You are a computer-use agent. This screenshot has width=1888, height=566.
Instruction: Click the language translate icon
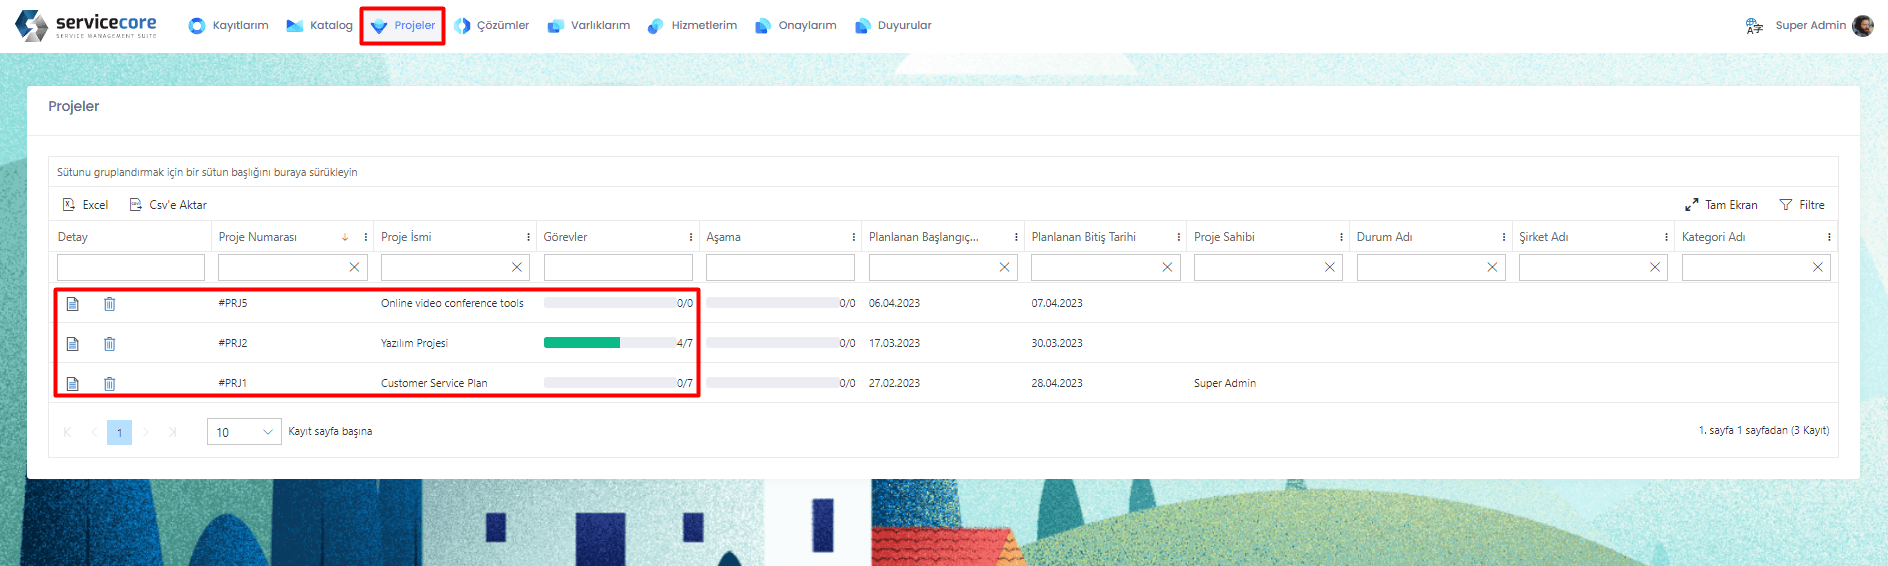point(1754,26)
